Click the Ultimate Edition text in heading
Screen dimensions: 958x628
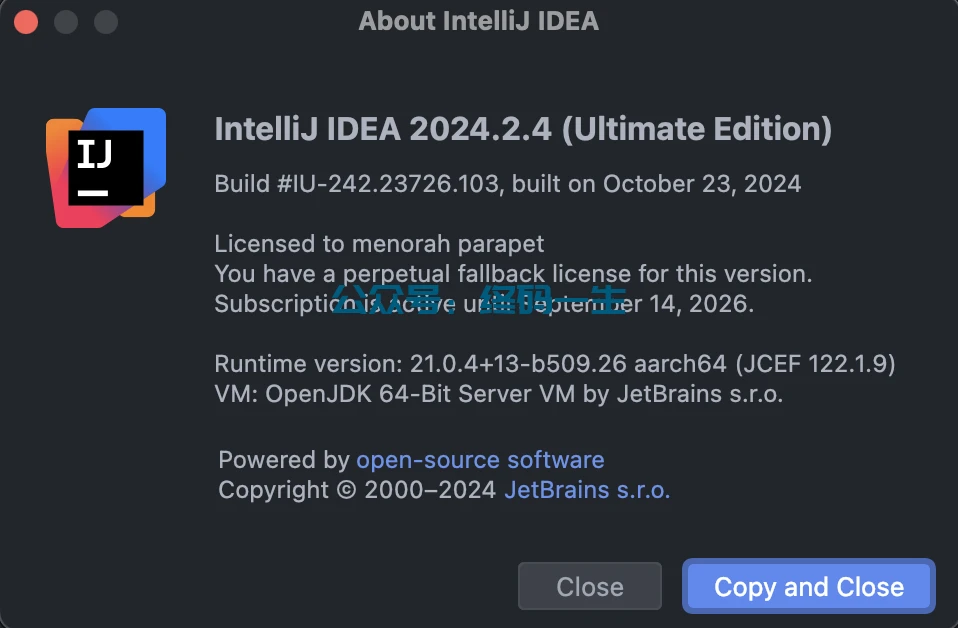697,129
